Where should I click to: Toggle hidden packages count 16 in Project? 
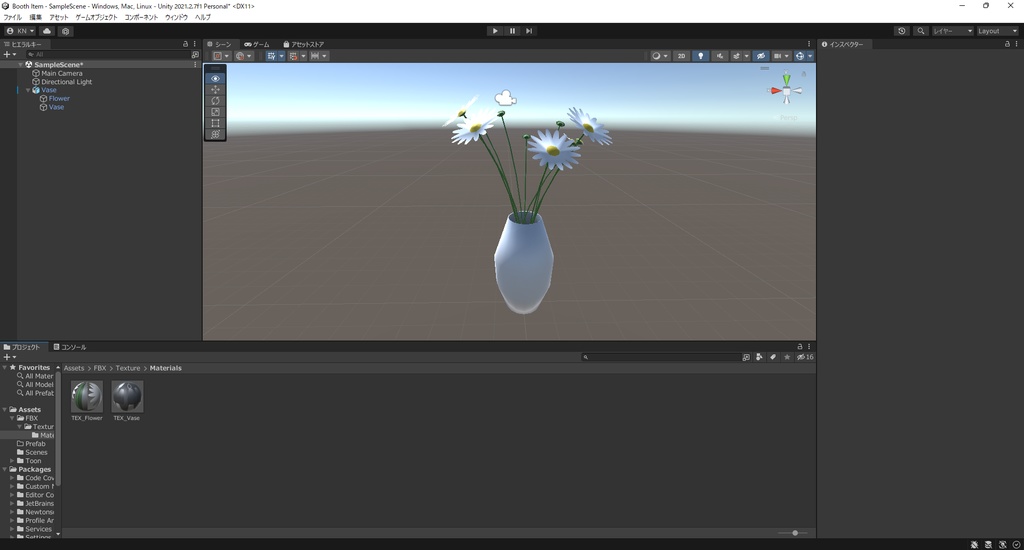coord(805,357)
